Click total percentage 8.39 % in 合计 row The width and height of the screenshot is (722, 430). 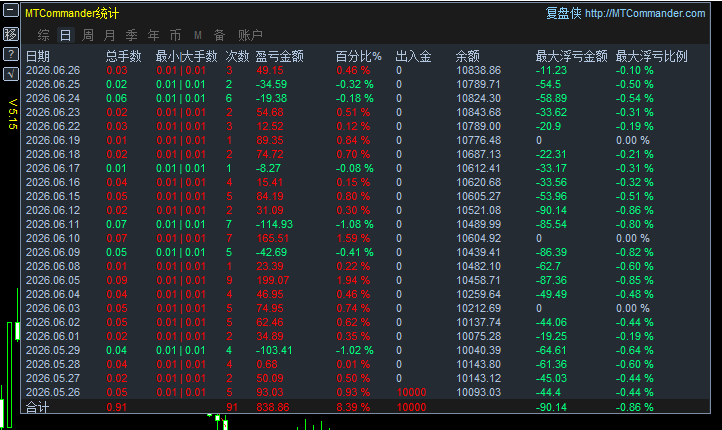click(353, 407)
